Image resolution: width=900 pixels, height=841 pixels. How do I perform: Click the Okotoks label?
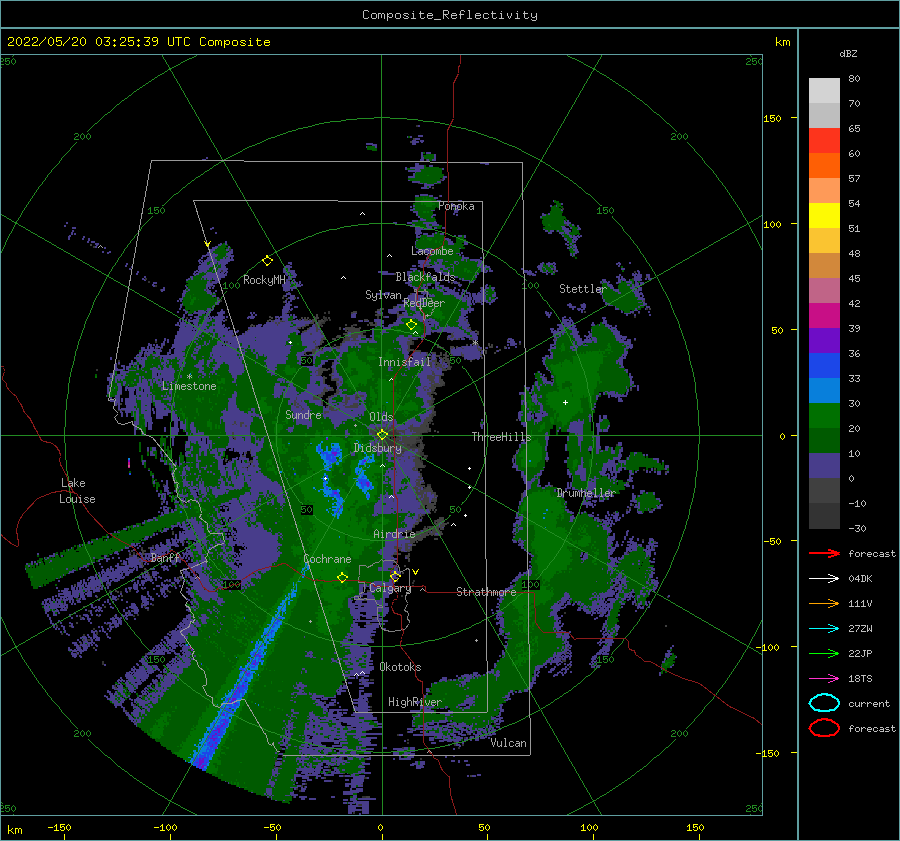point(401,667)
